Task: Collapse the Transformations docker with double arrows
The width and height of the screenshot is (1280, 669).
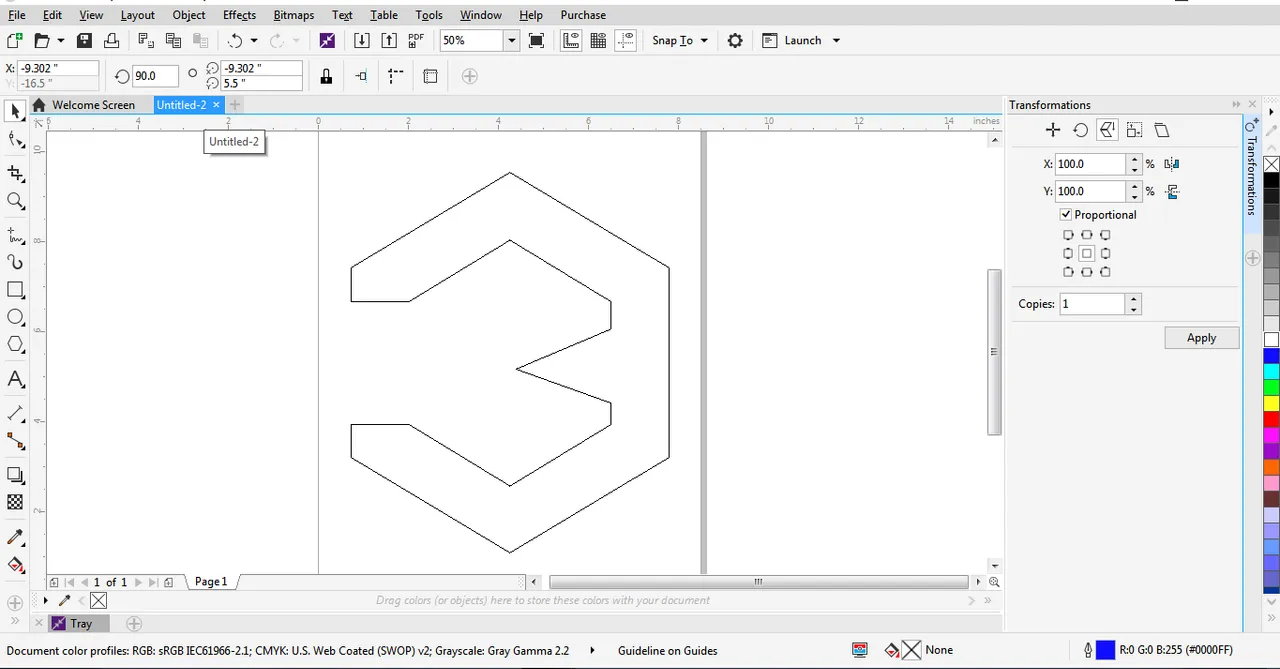Action: pyautogui.click(x=1236, y=104)
